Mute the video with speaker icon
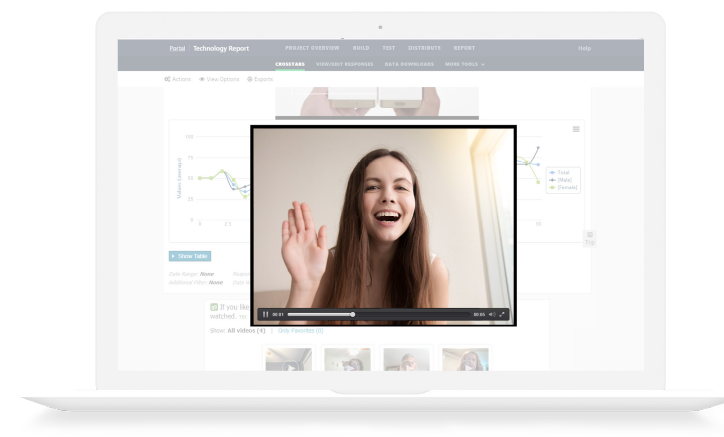The image size is (724, 437). (491, 314)
